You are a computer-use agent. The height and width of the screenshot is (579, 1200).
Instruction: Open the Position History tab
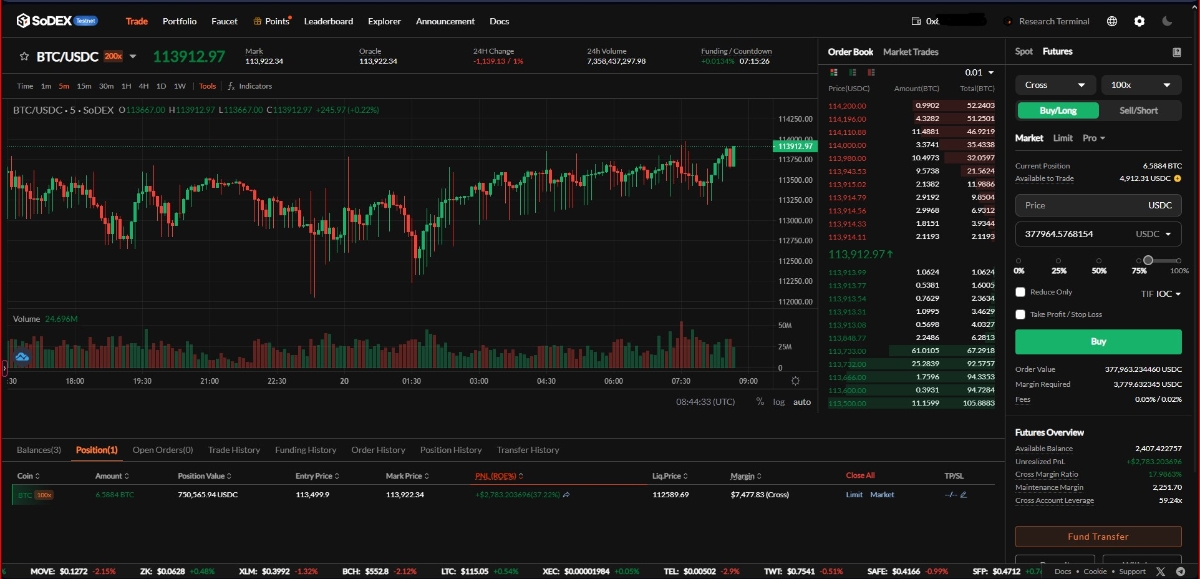coord(450,450)
